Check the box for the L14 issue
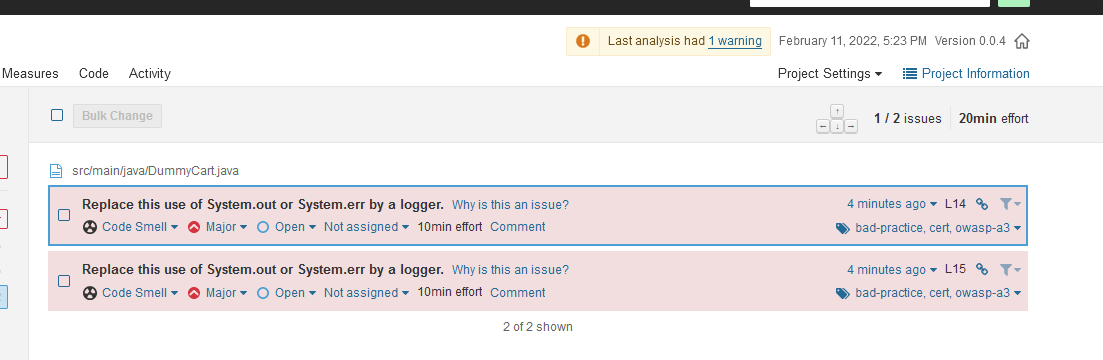Screen dimensions: 1103x360 click(63, 215)
